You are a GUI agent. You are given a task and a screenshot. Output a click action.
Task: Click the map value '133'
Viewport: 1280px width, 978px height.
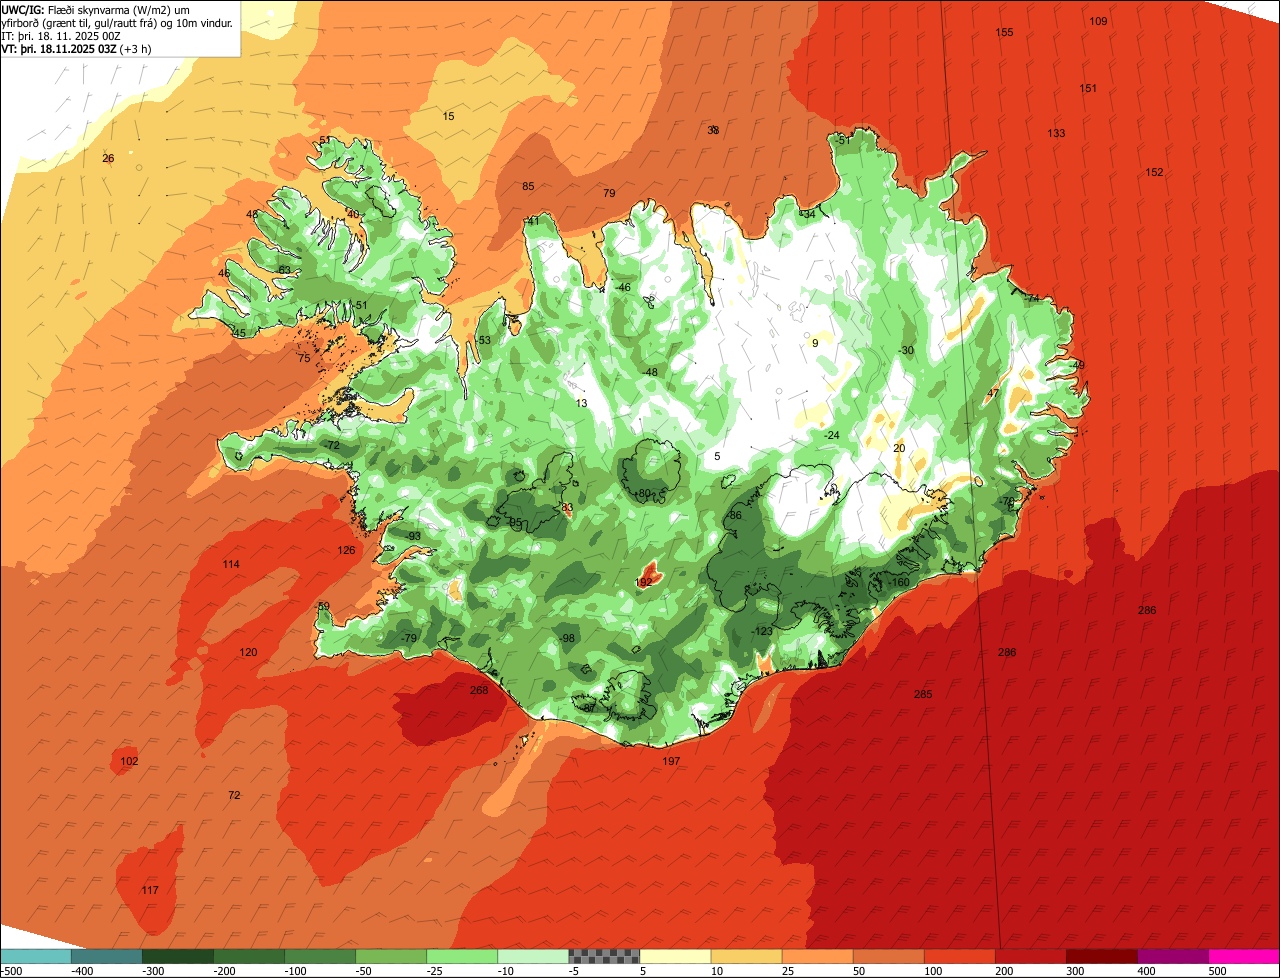(1056, 134)
